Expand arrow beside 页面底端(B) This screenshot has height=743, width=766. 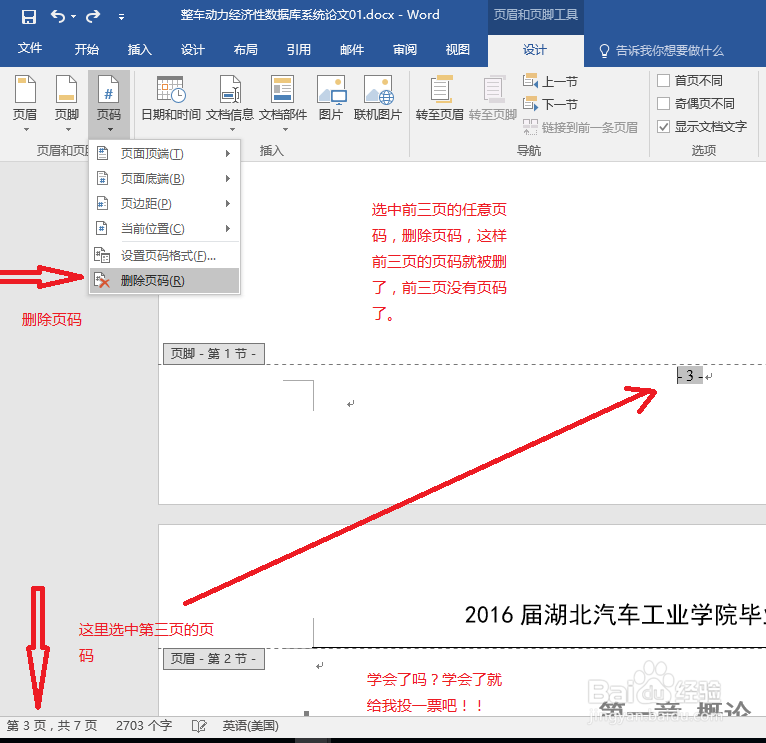228,179
